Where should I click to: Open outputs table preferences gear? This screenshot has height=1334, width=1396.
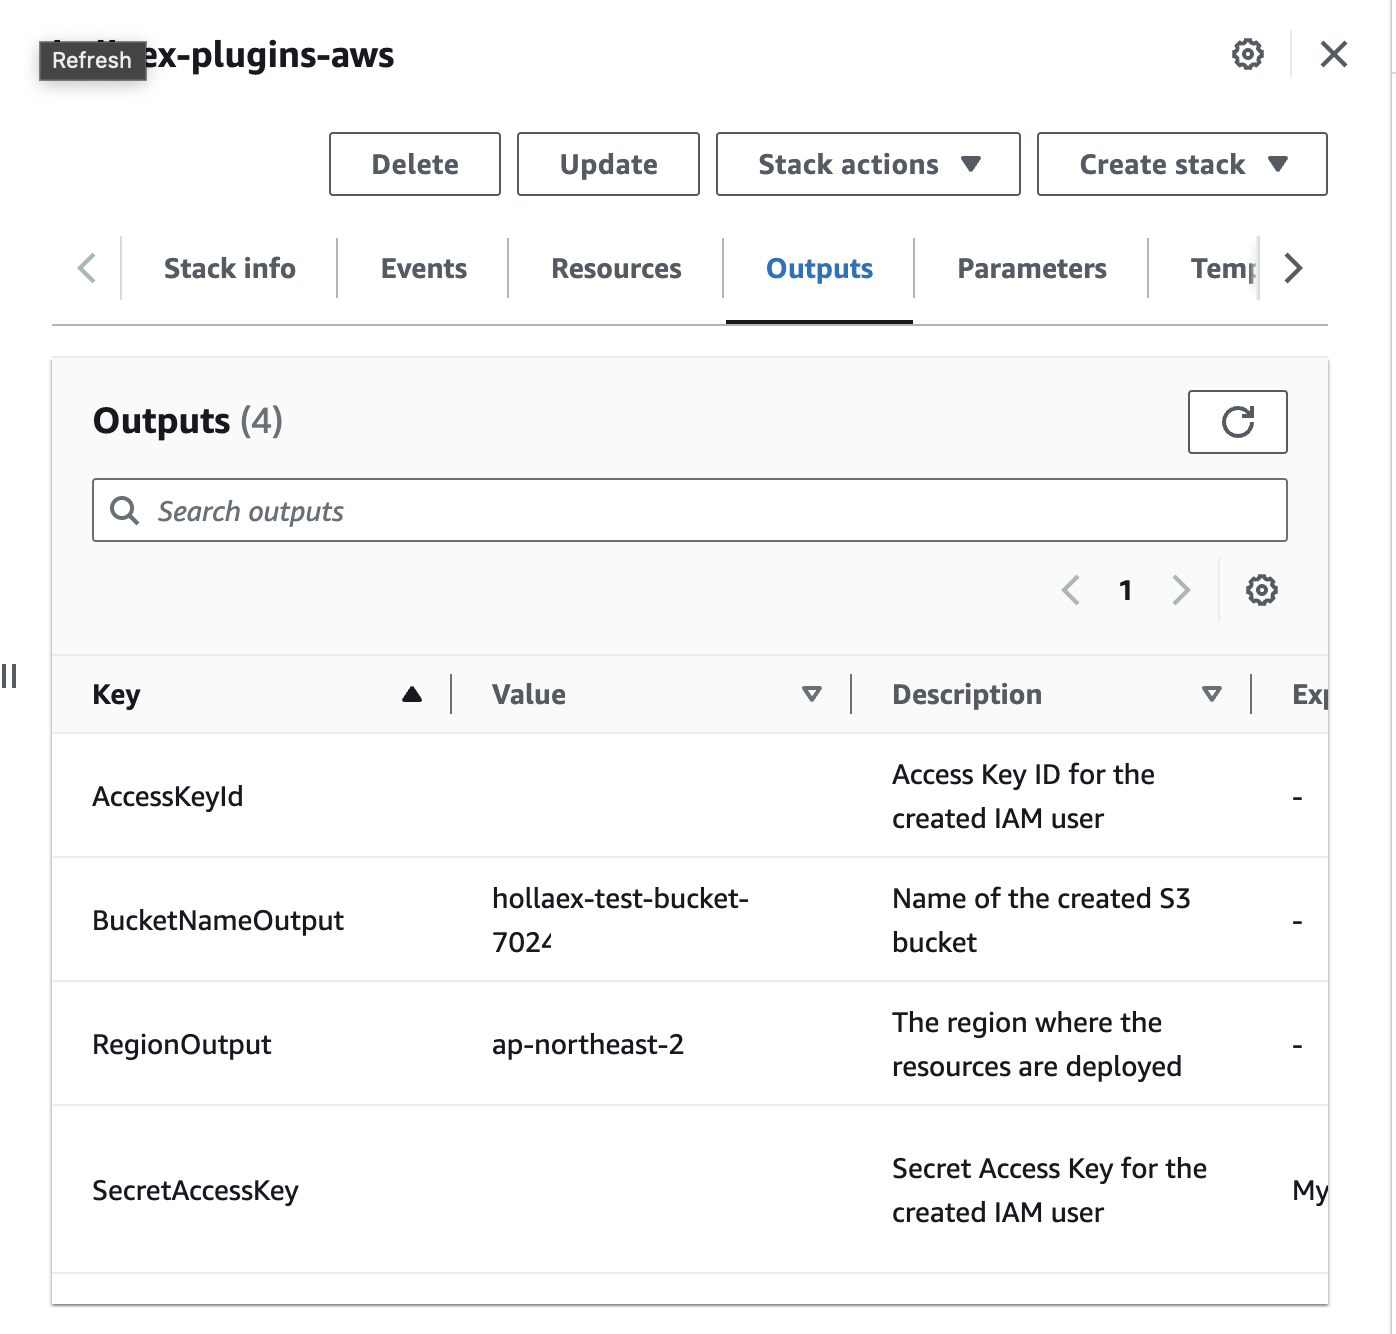[x=1261, y=590]
